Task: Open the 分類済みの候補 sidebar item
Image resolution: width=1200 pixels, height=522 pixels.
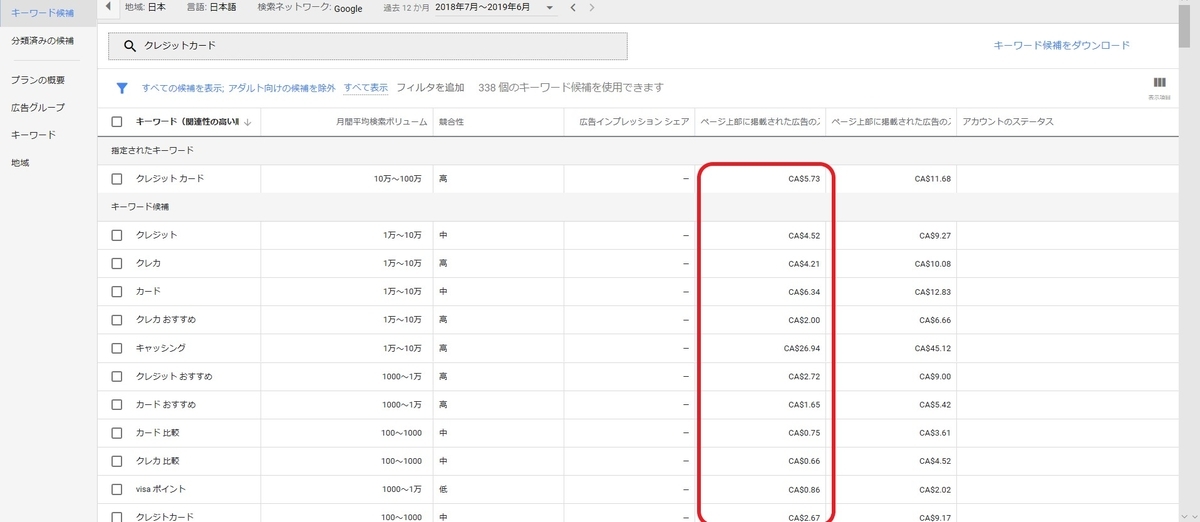Action: [43, 41]
